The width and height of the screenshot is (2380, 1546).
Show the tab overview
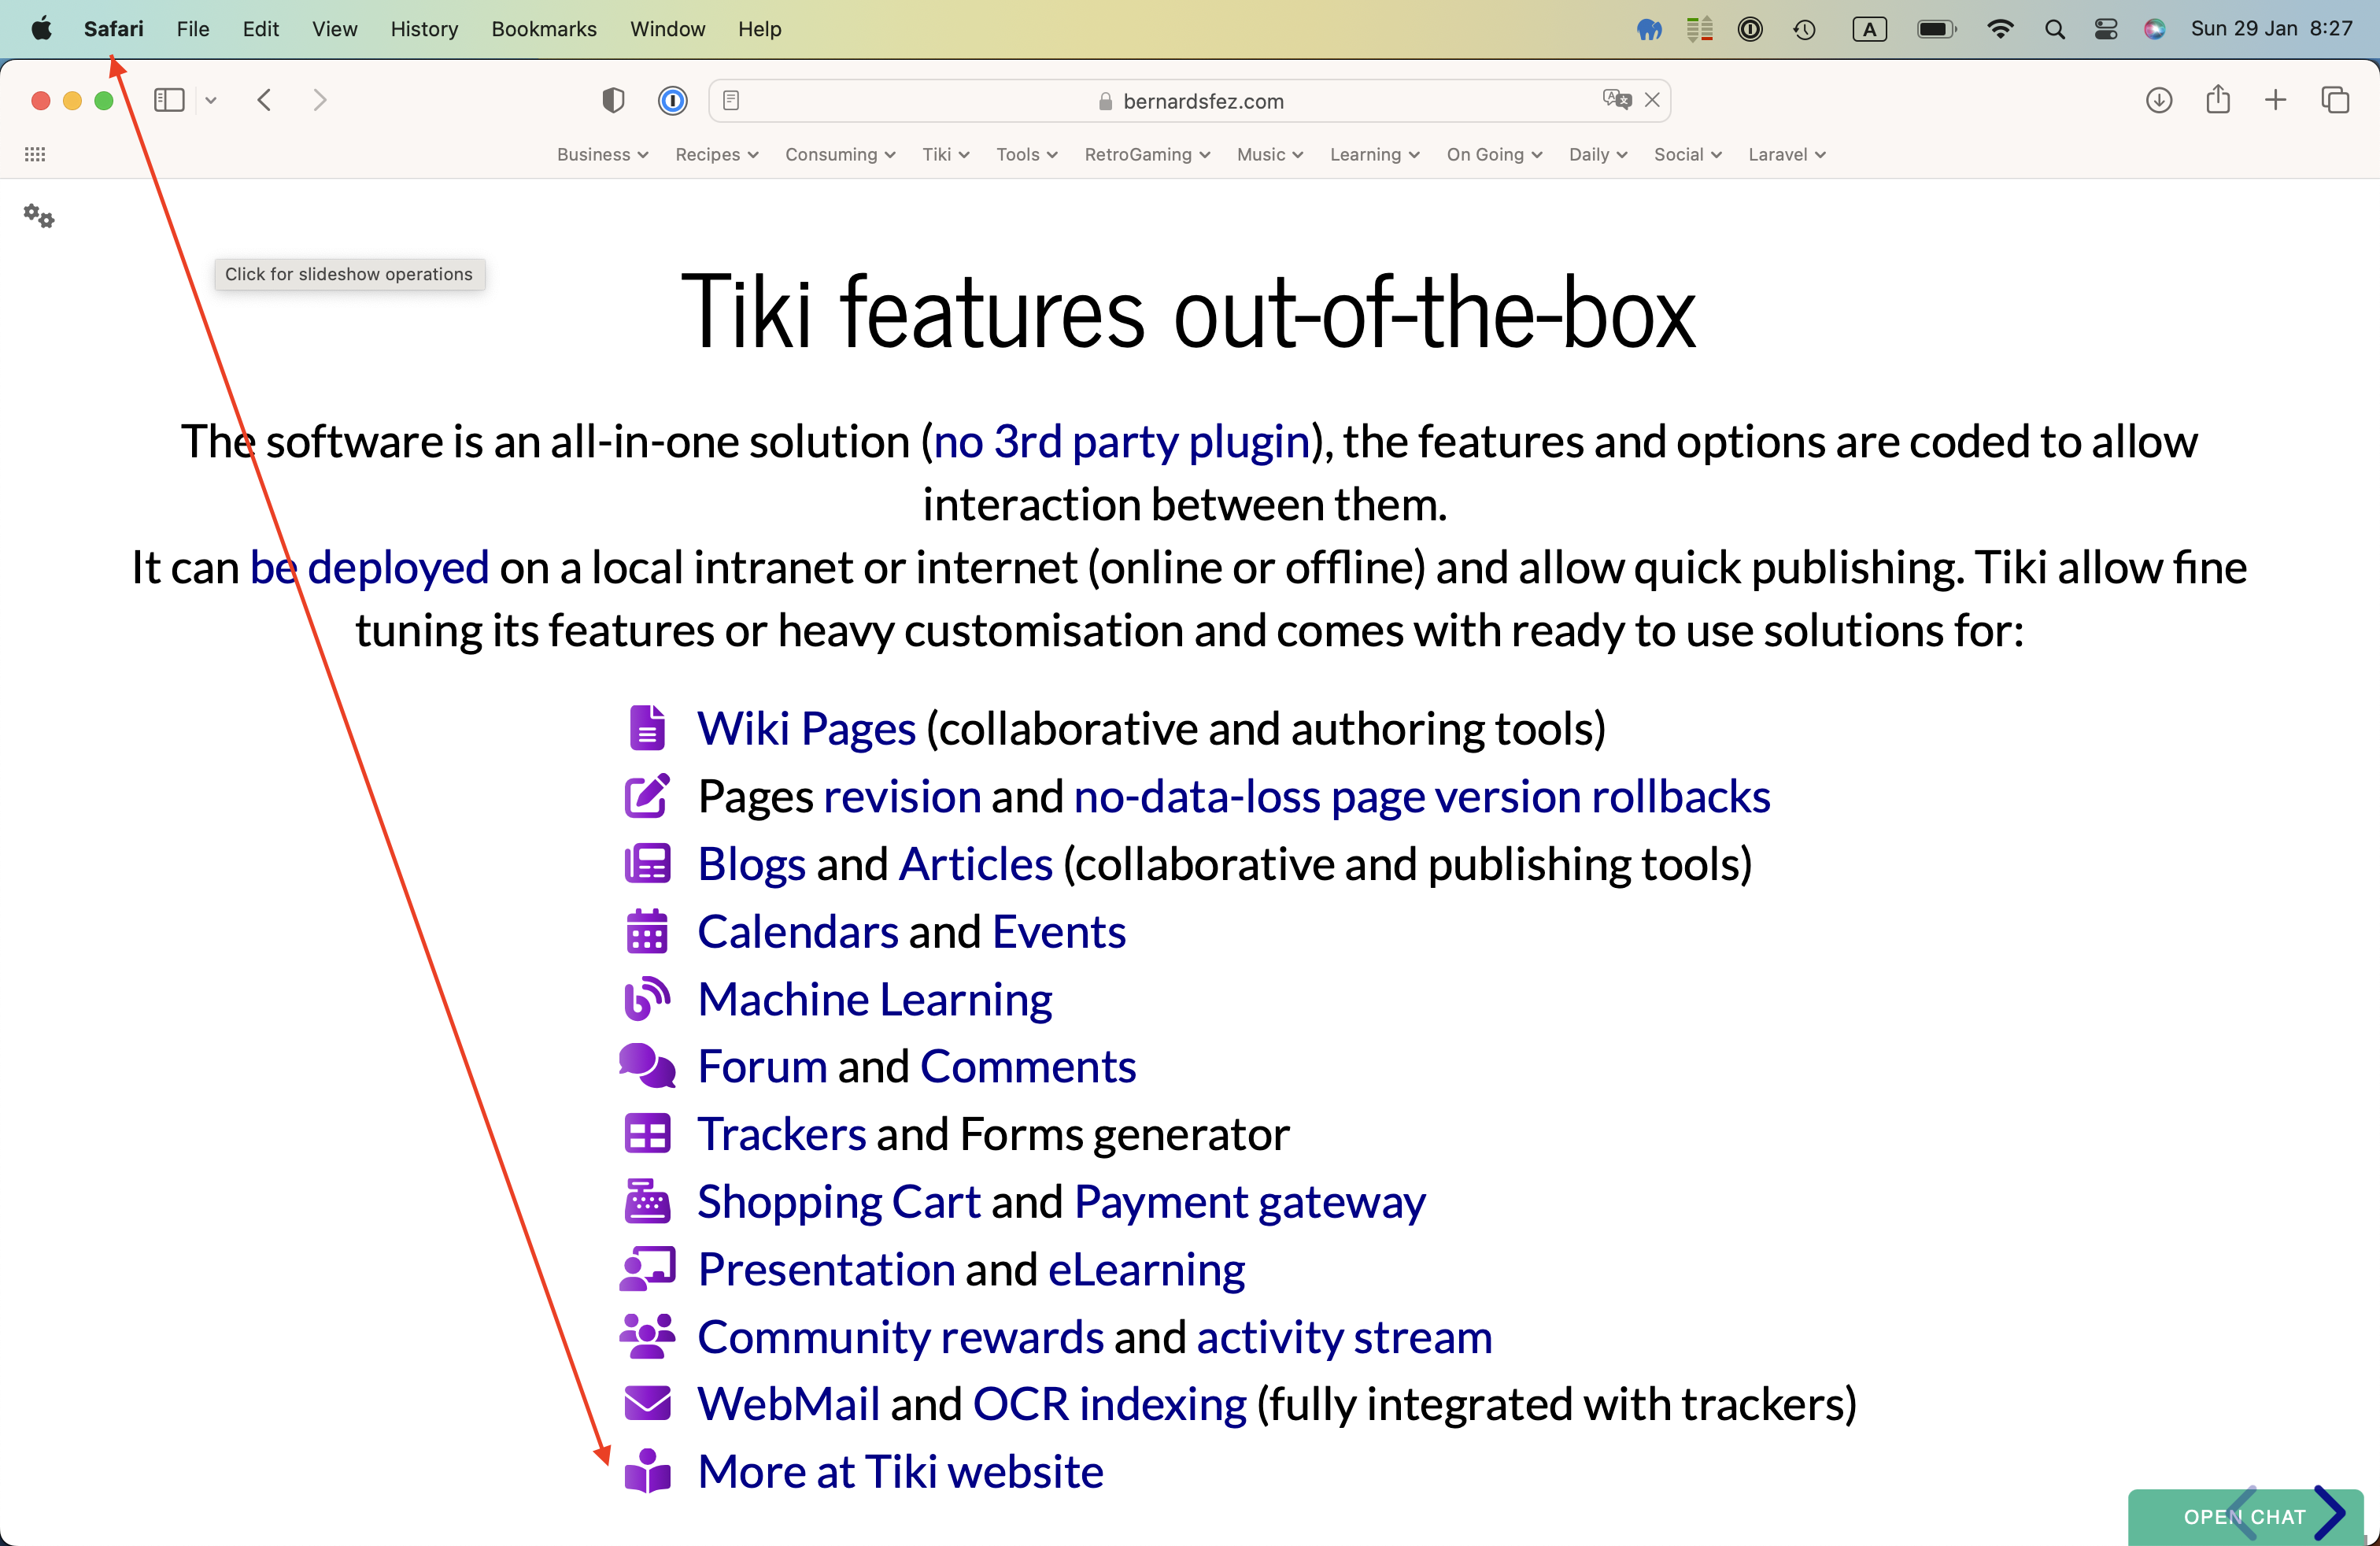(2335, 100)
